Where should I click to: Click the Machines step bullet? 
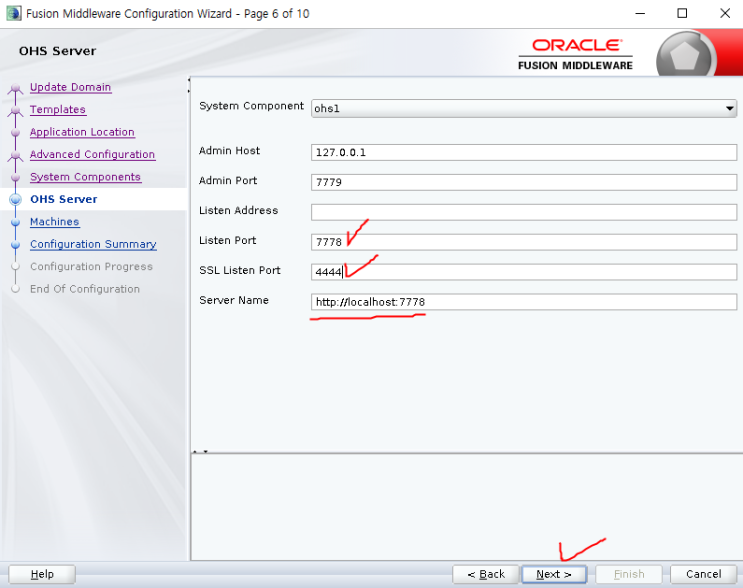[x=15, y=222]
